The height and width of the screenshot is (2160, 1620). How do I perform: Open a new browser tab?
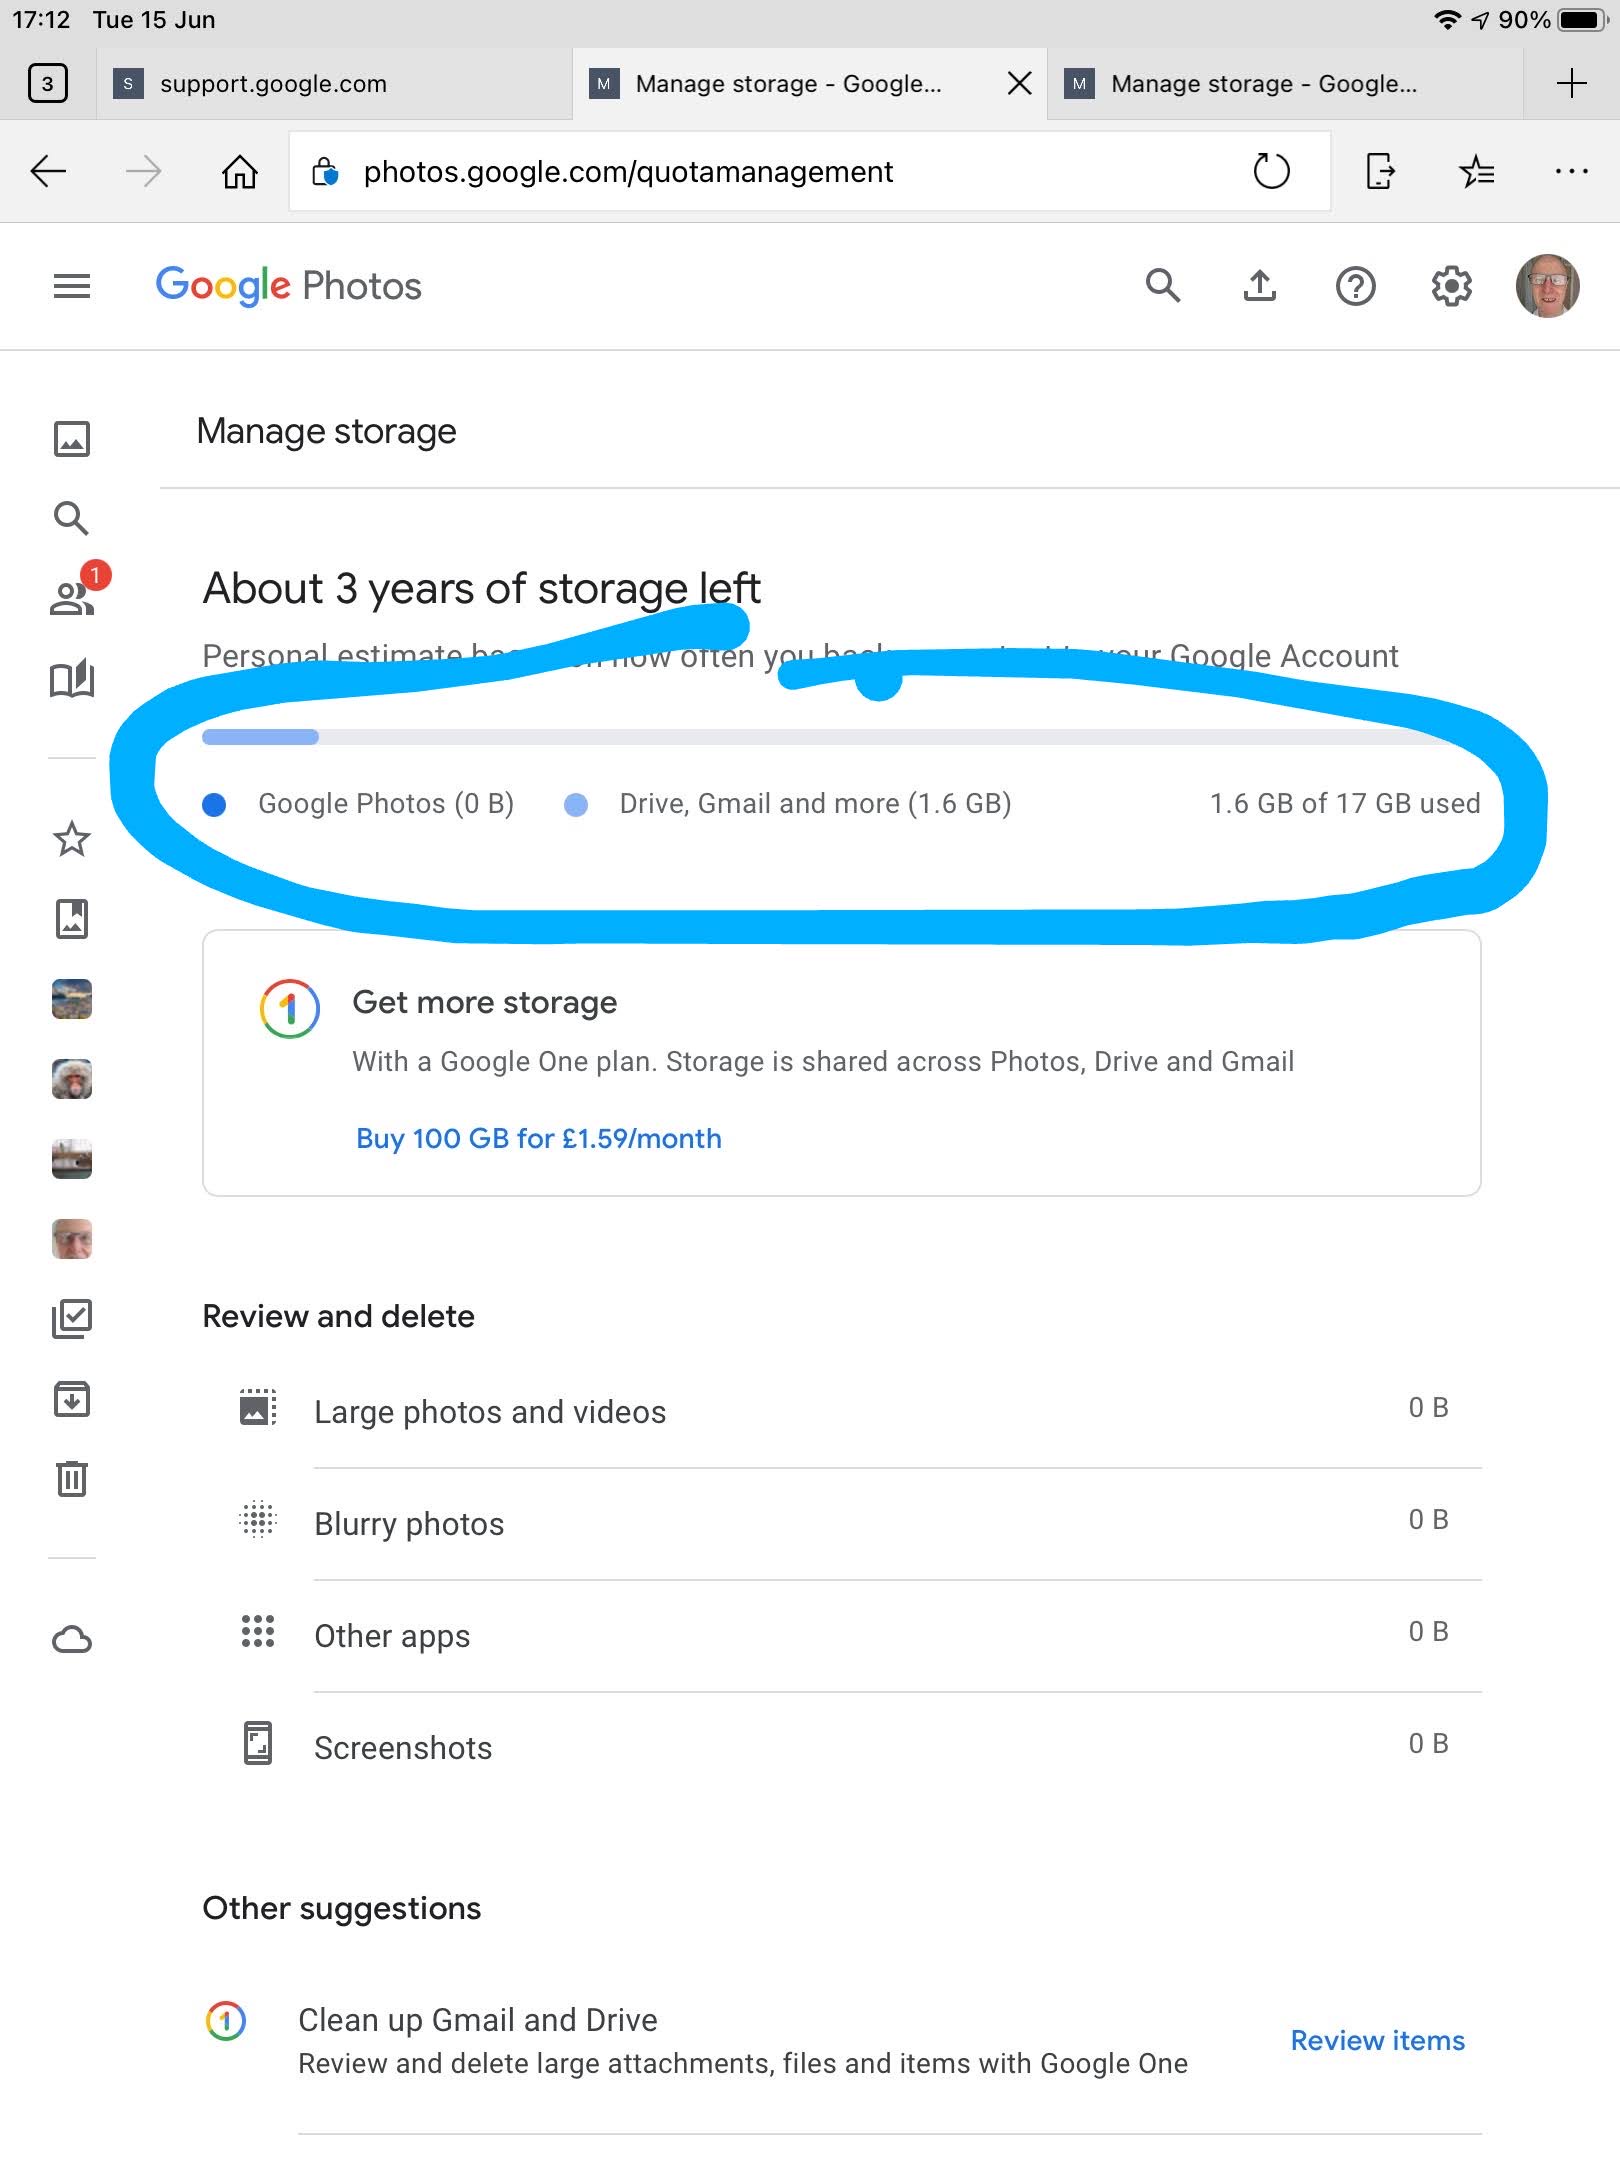click(1571, 83)
